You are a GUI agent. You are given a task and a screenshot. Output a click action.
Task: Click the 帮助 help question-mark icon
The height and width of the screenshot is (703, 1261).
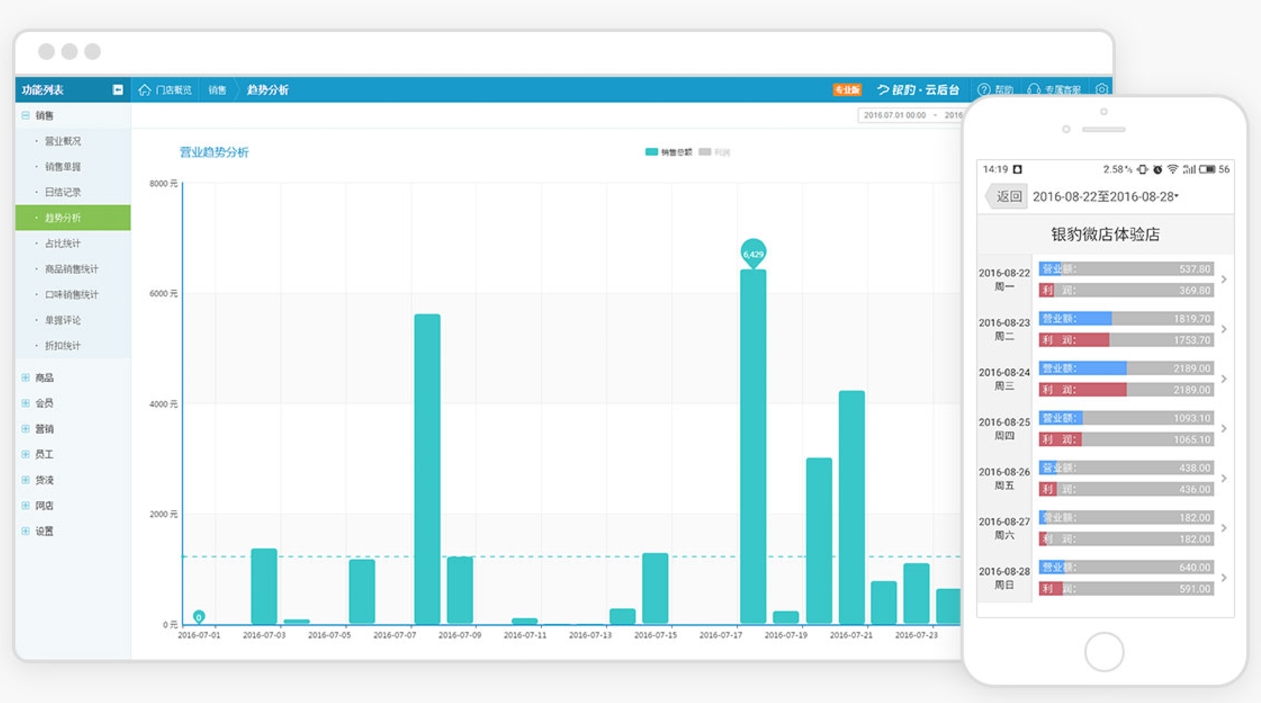(x=984, y=90)
